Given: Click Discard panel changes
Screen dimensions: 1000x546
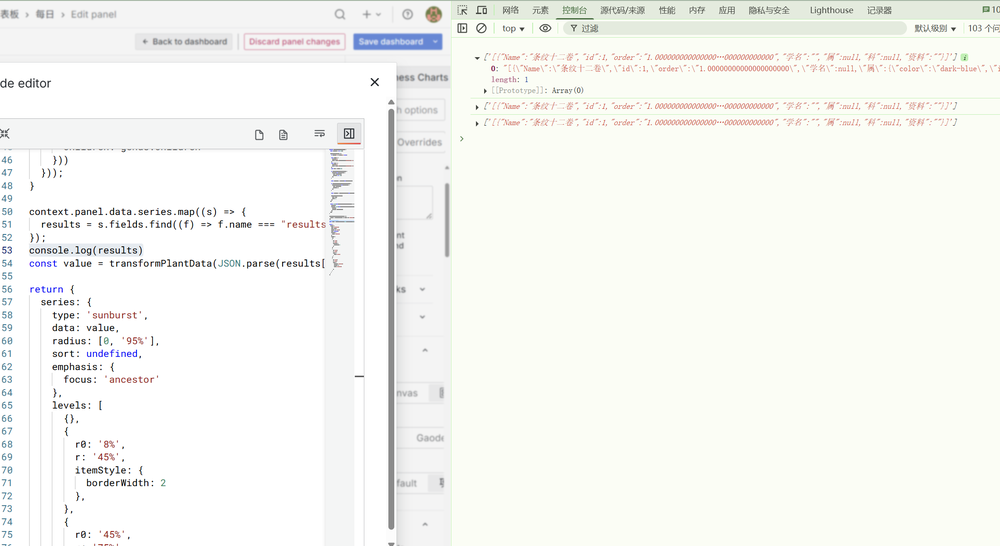Looking at the screenshot, I should pos(294,41).
